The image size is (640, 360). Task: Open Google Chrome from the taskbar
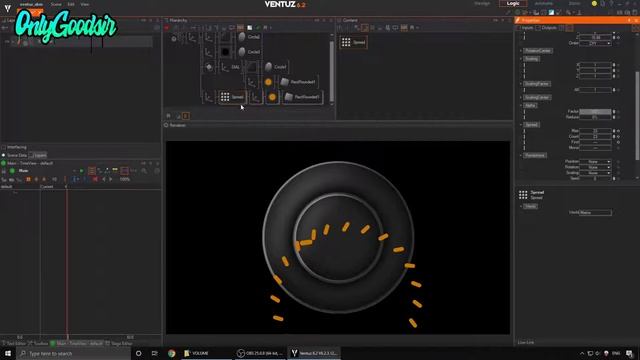[x=171, y=353]
